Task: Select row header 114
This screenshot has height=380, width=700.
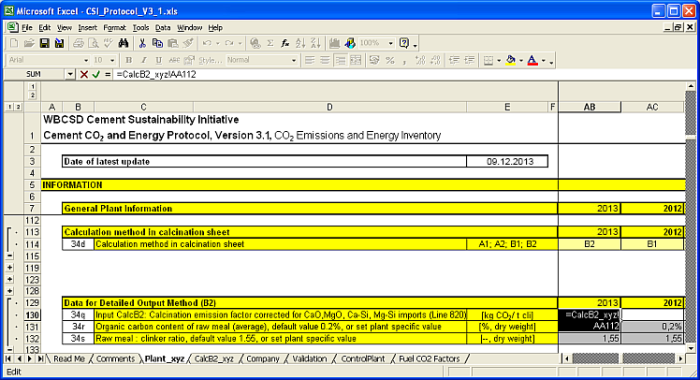Action: (32, 244)
